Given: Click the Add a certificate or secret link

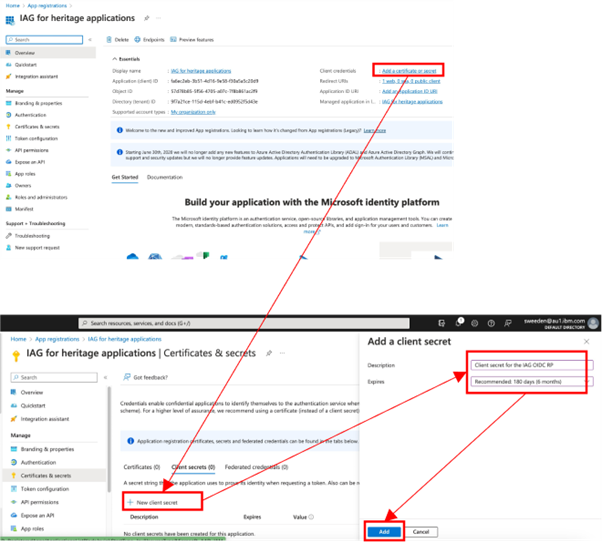Looking at the screenshot, I should [409, 71].
